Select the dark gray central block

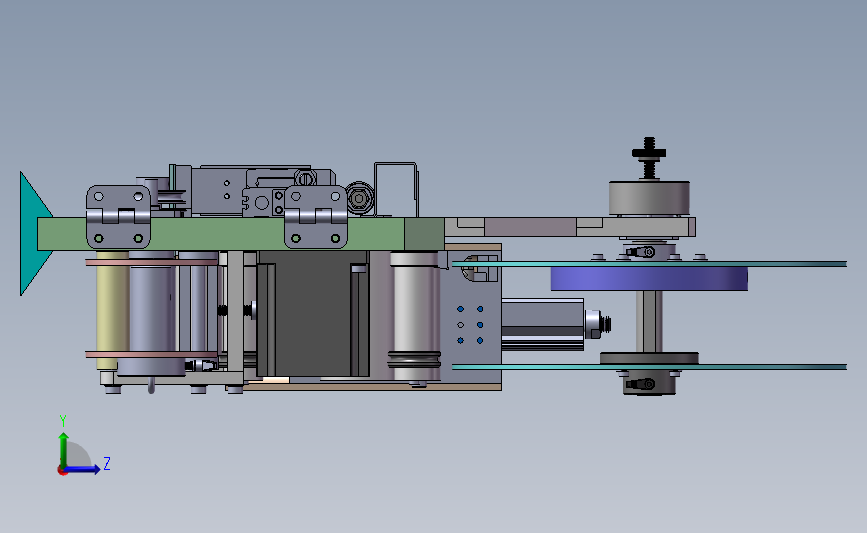click(x=313, y=313)
